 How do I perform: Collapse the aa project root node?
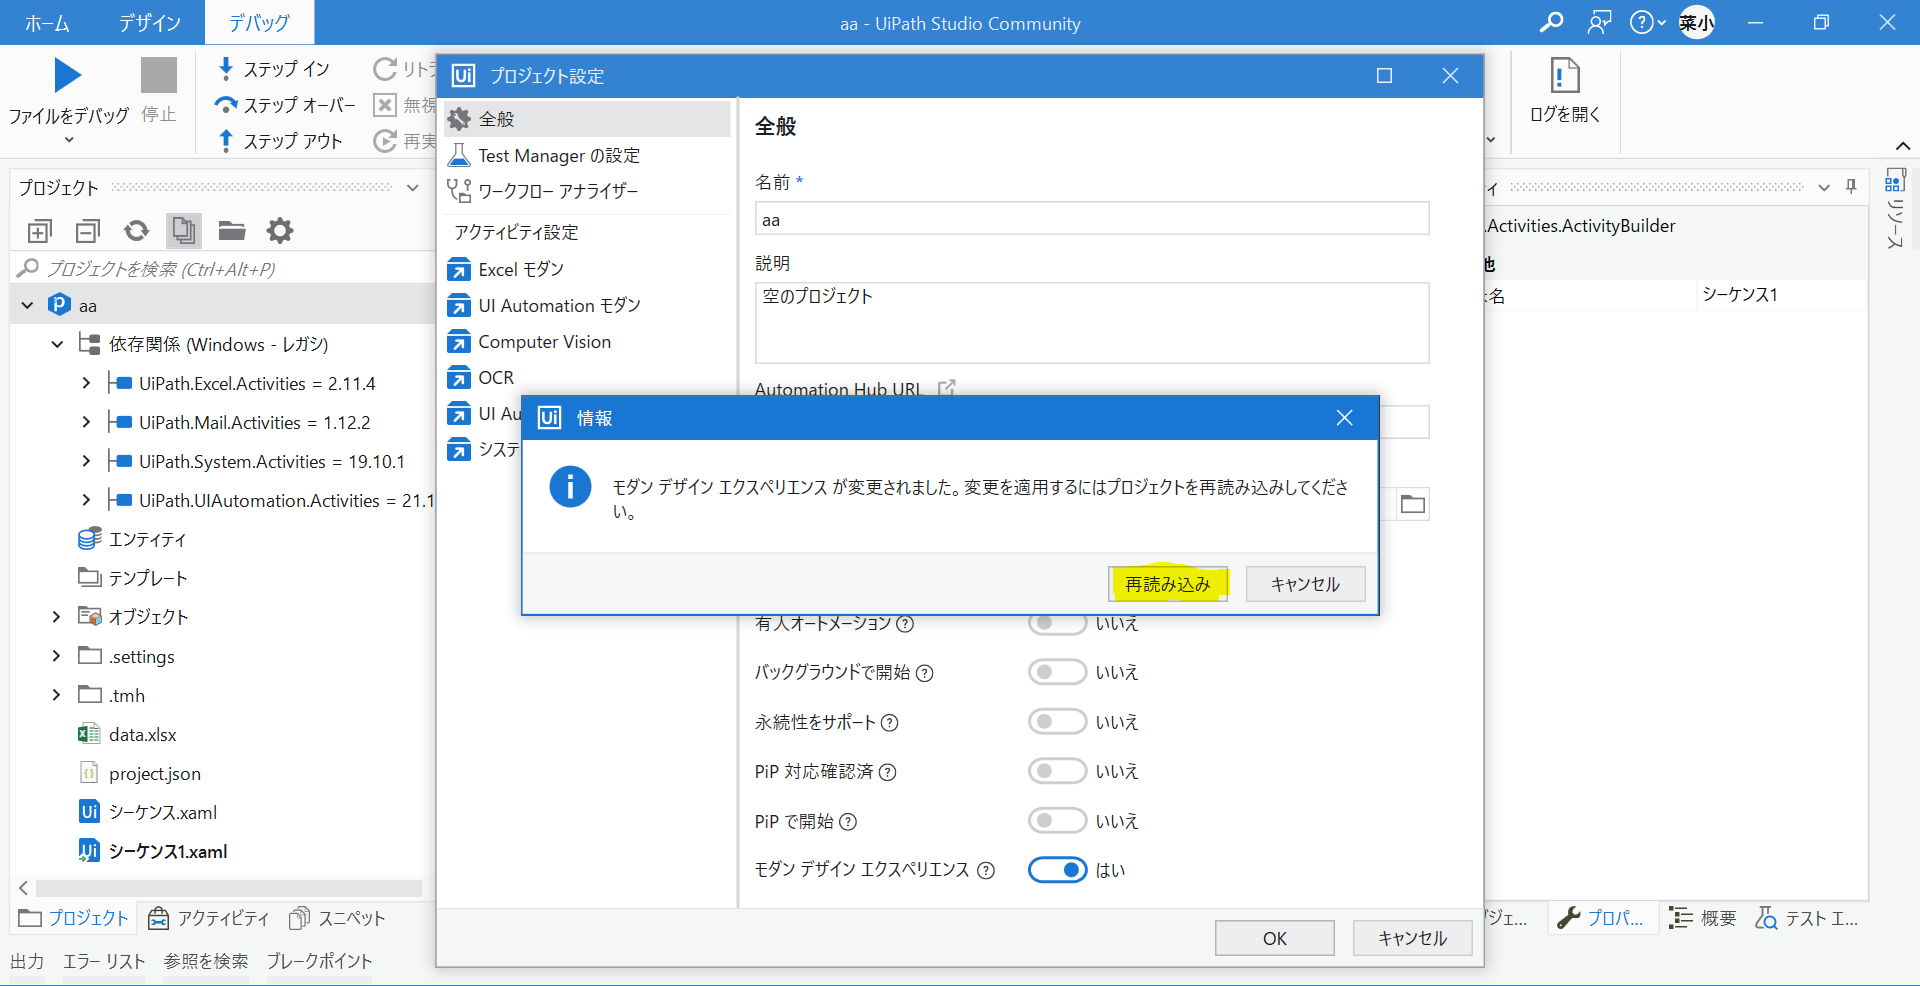coord(27,305)
